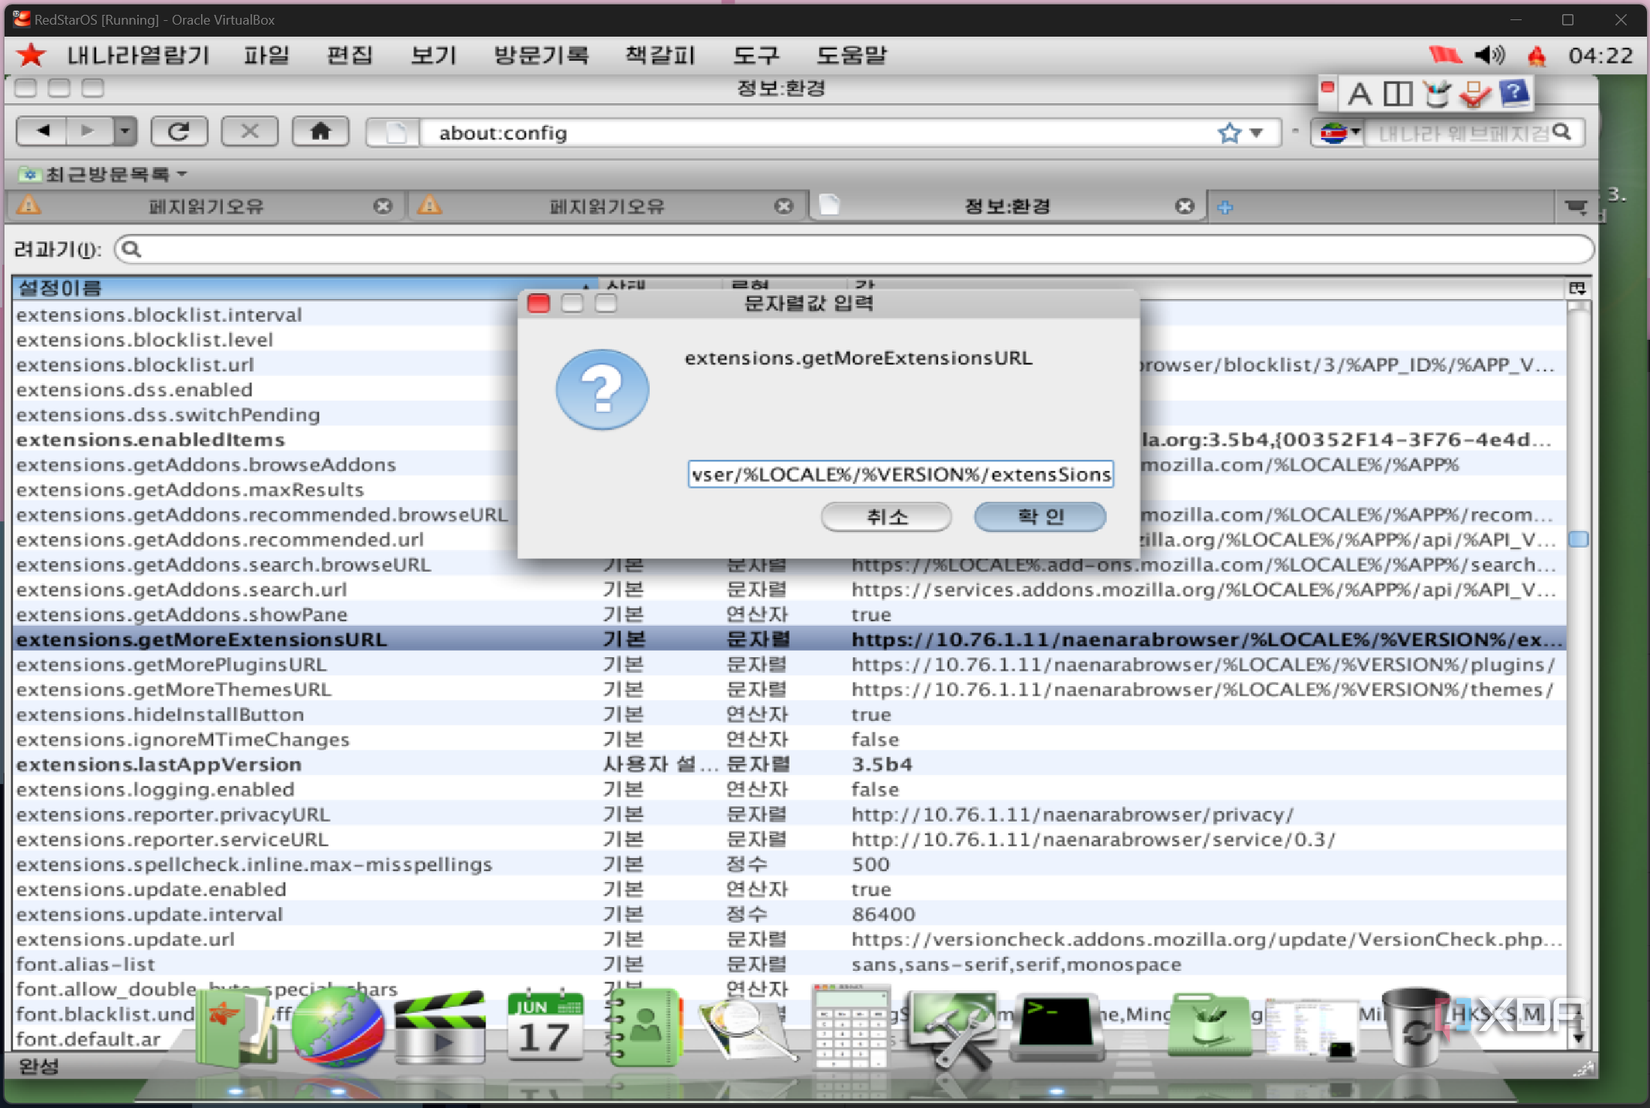
Task: Click the text size 'A' icon in floating palette
Action: coord(1360,93)
